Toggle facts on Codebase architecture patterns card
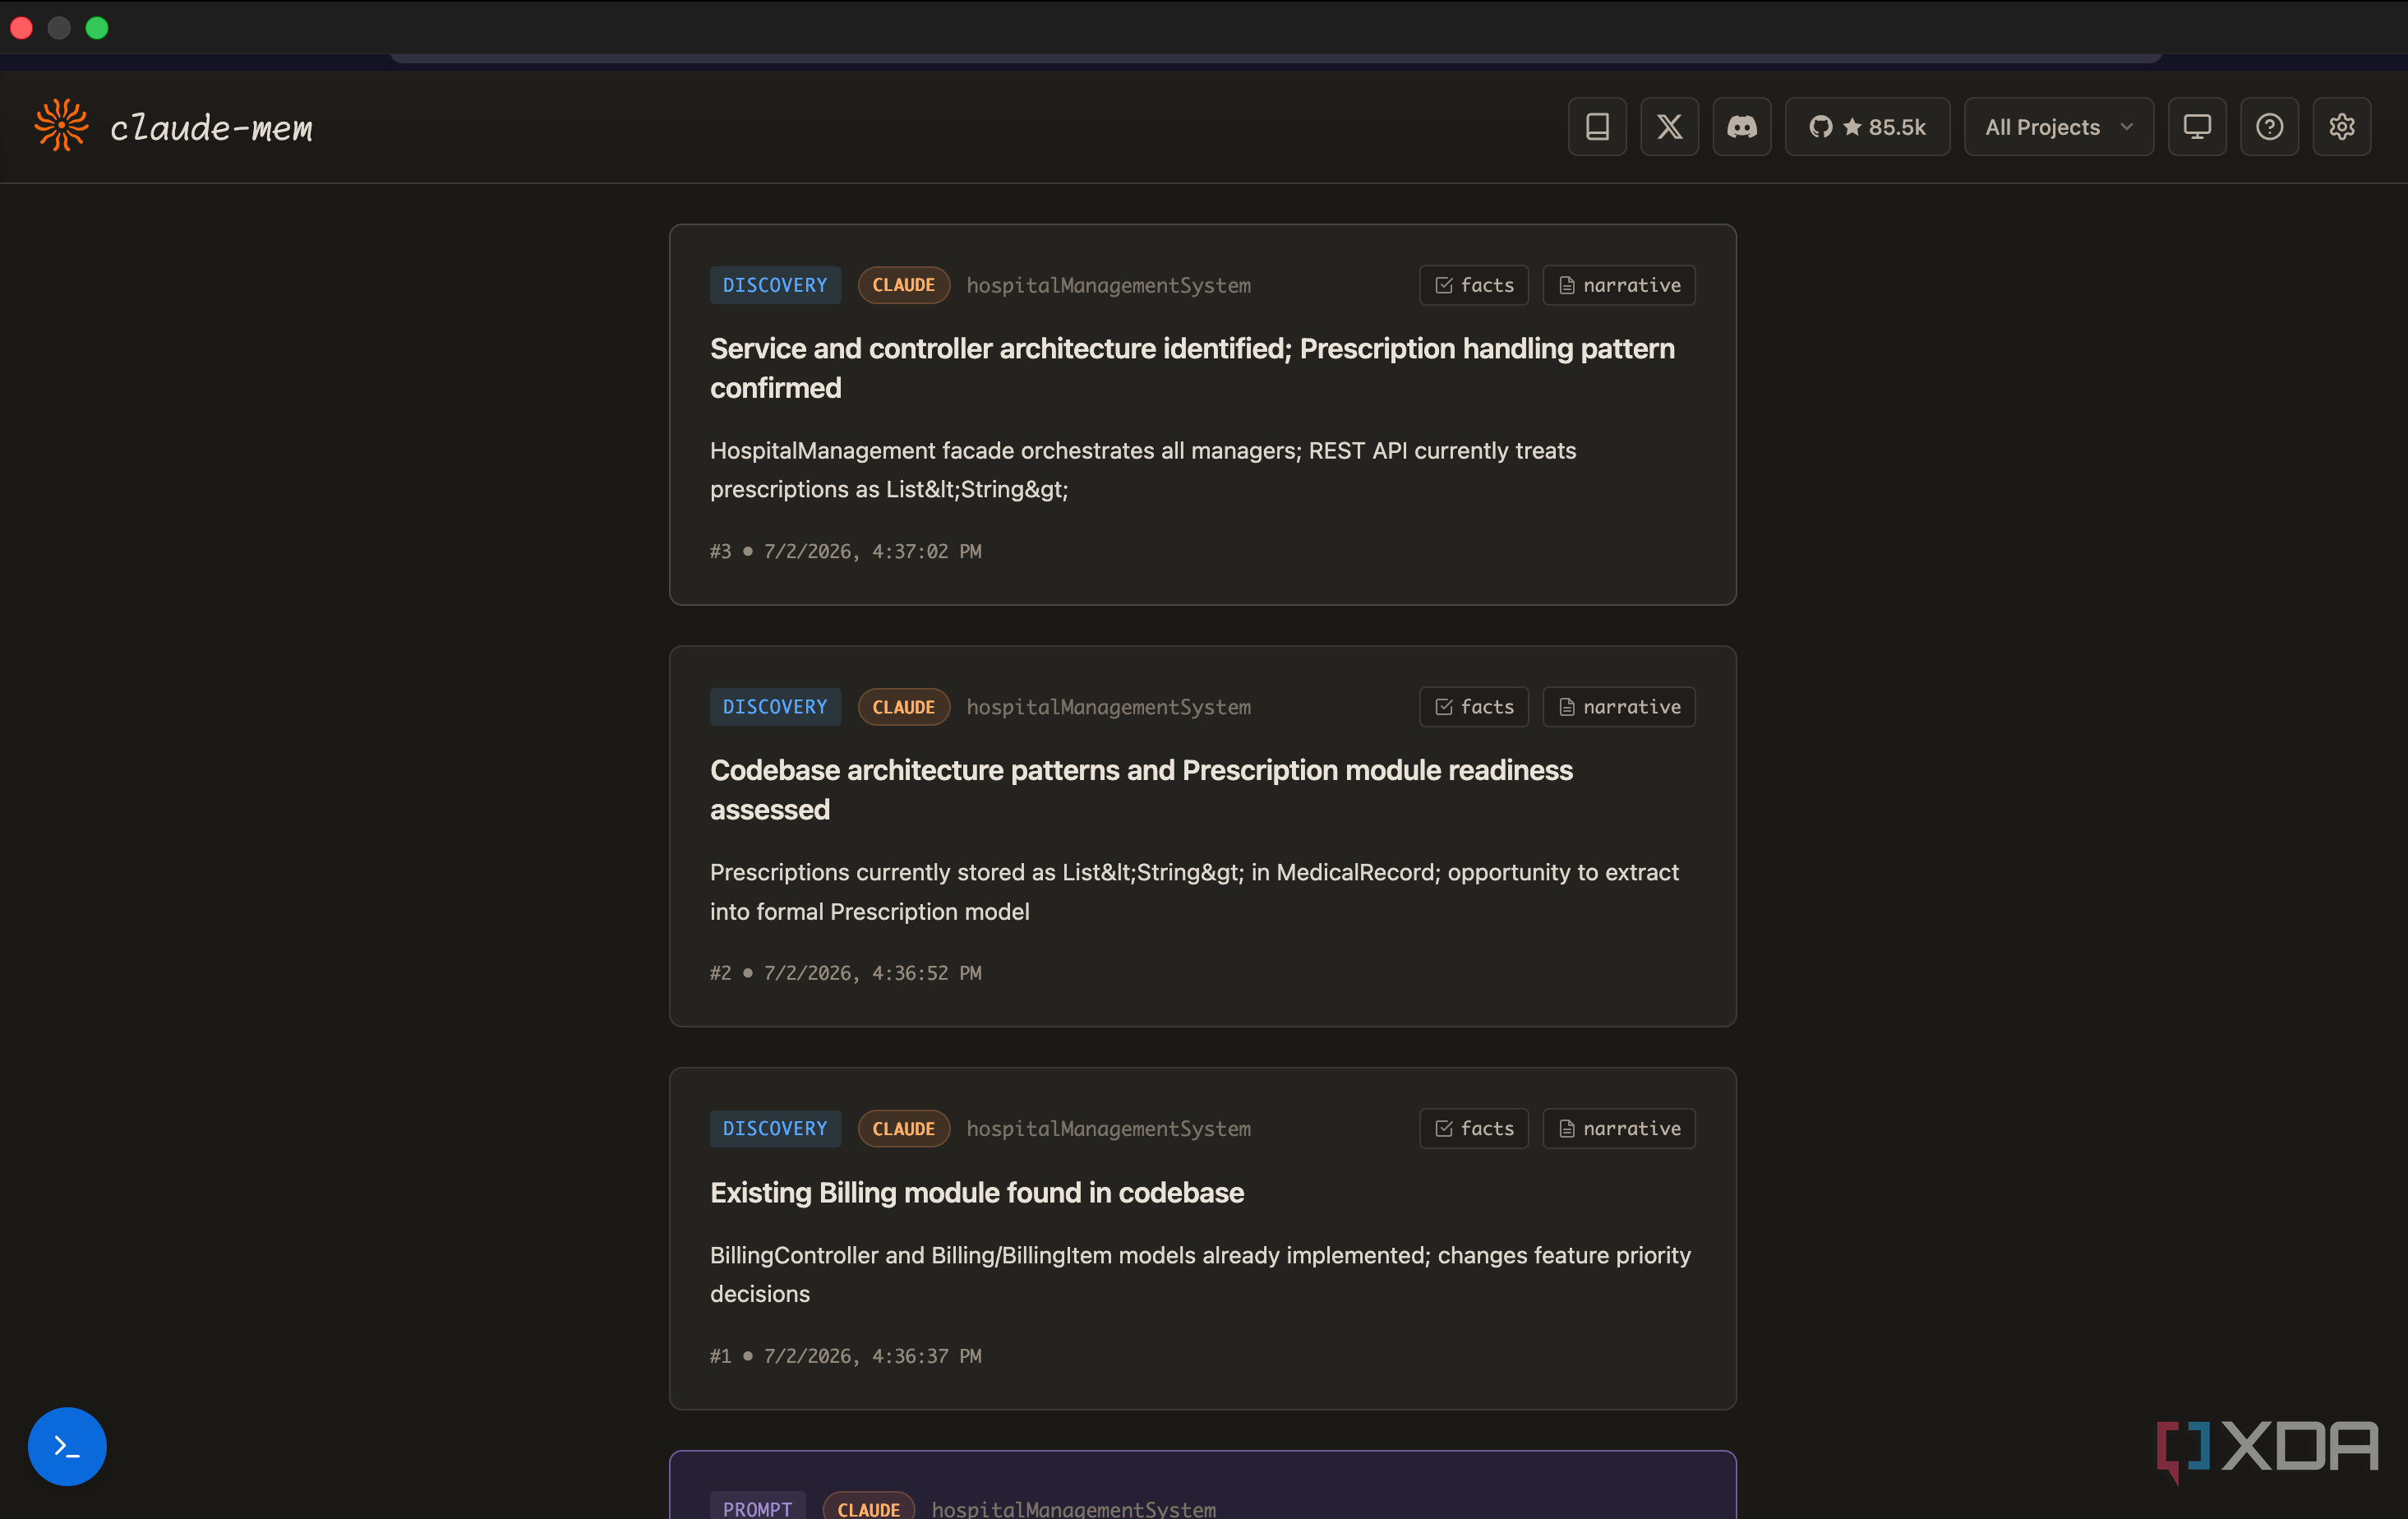Image resolution: width=2408 pixels, height=1519 pixels. (x=1474, y=707)
